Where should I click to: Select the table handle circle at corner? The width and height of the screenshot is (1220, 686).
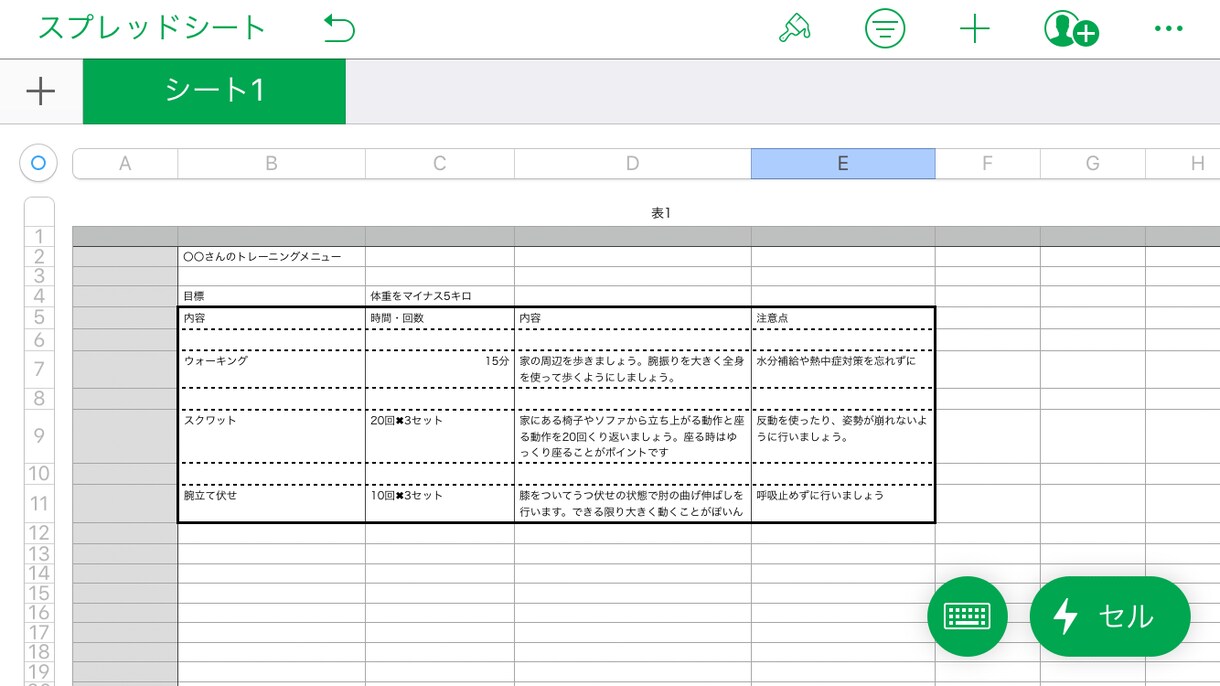coord(38,163)
